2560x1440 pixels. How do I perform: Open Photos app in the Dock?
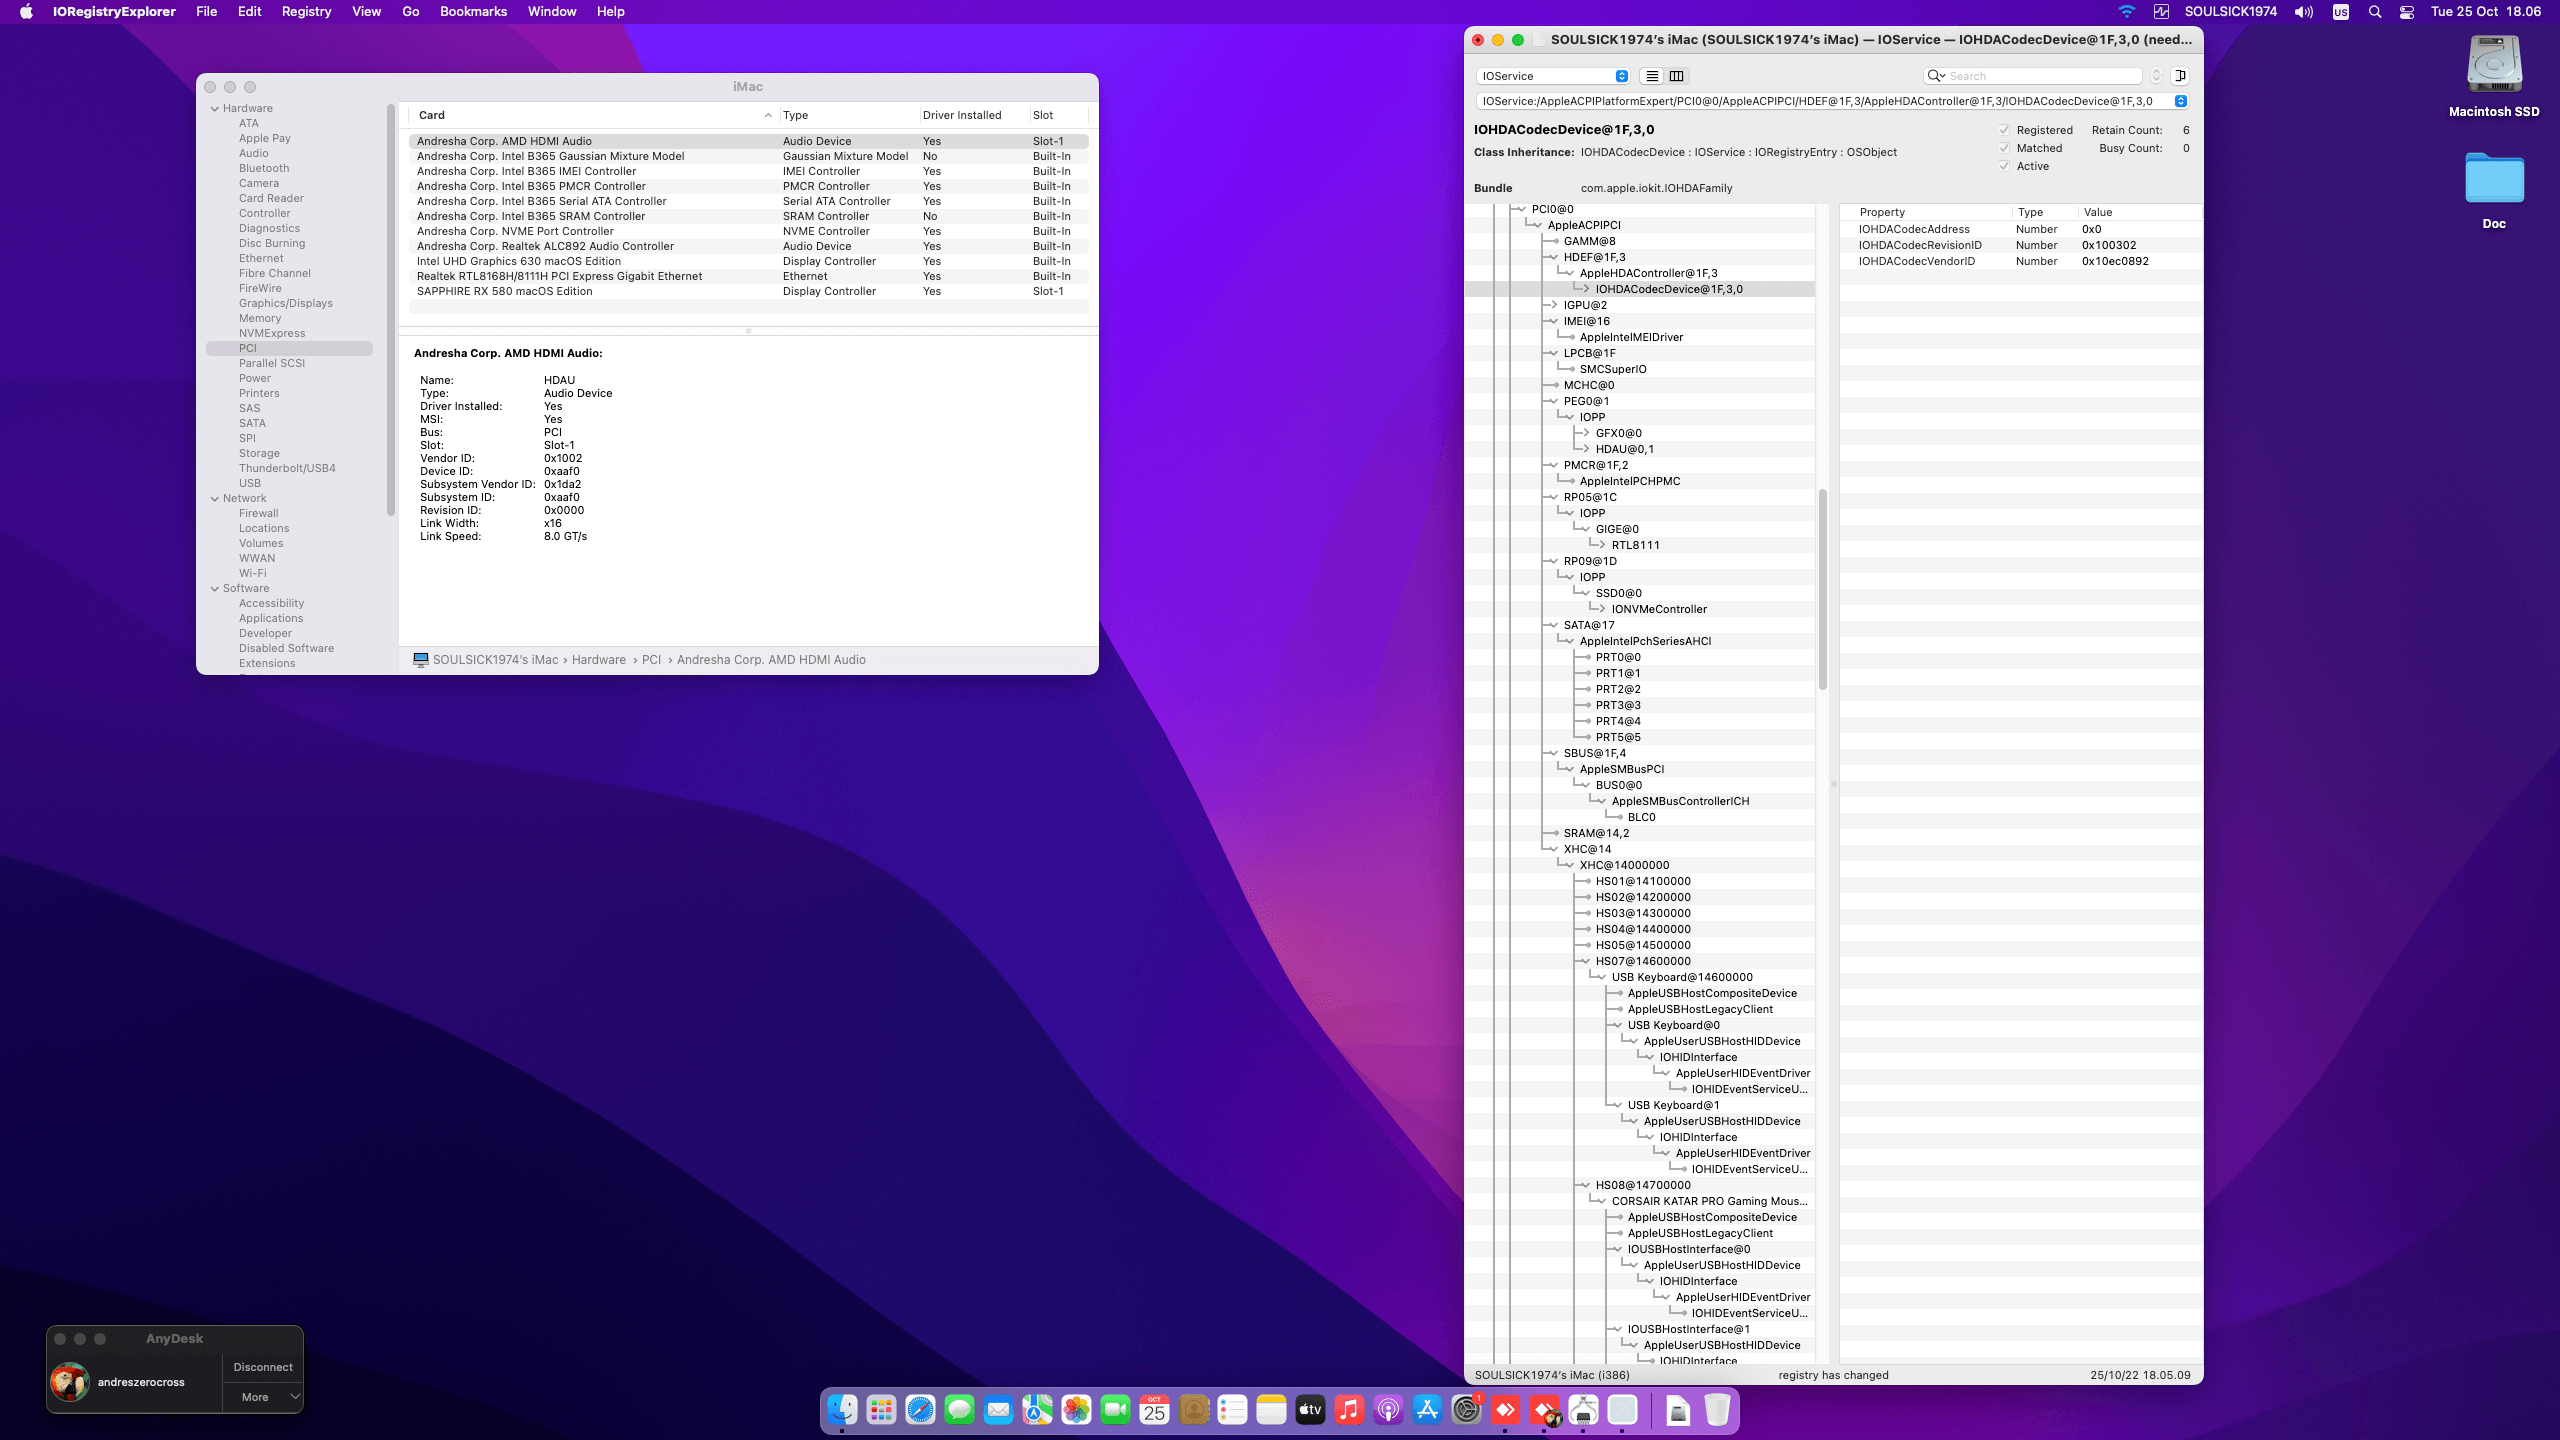(1076, 1410)
